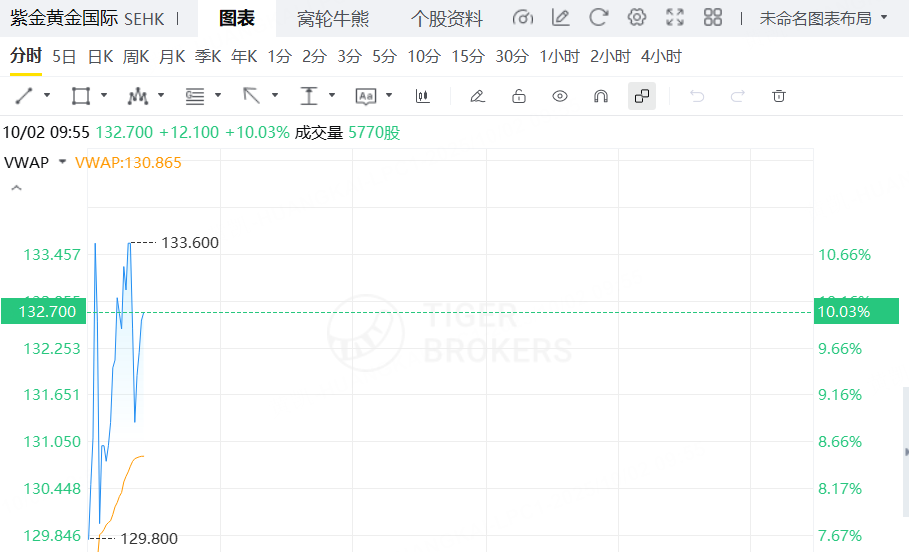909x552 pixels.
Task: Select the eraser drawing tool
Action: coord(477,96)
